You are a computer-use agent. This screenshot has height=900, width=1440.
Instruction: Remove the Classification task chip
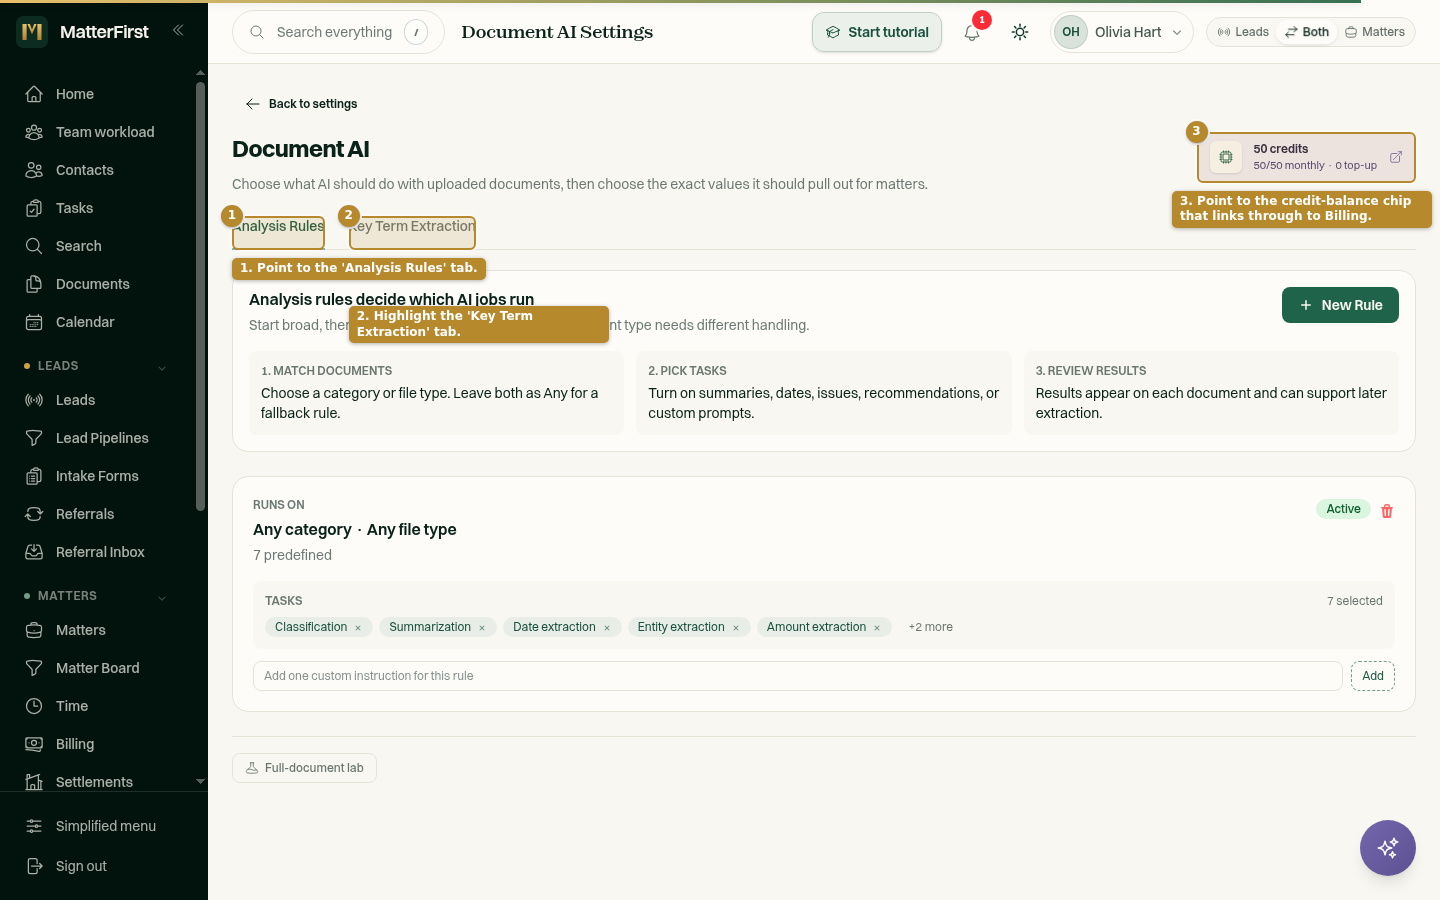coord(358,628)
